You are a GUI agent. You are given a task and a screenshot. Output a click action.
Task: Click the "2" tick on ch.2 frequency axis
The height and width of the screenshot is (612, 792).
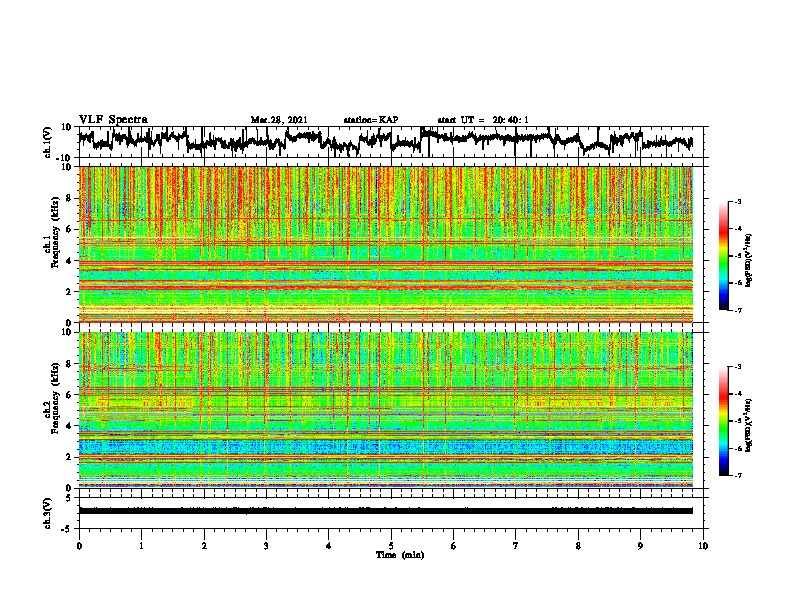(70, 457)
